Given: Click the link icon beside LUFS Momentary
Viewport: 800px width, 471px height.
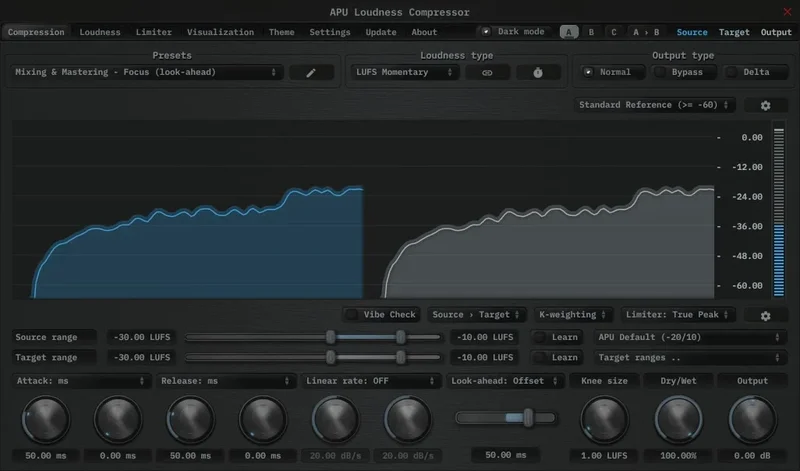Looking at the screenshot, I should pyautogui.click(x=487, y=72).
